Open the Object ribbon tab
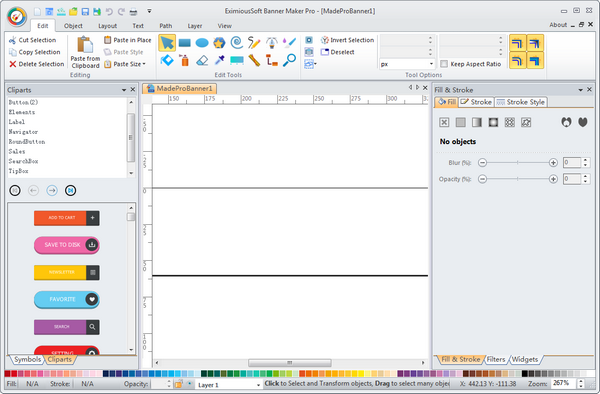The image size is (600, 394). click(x=73, y=26)
